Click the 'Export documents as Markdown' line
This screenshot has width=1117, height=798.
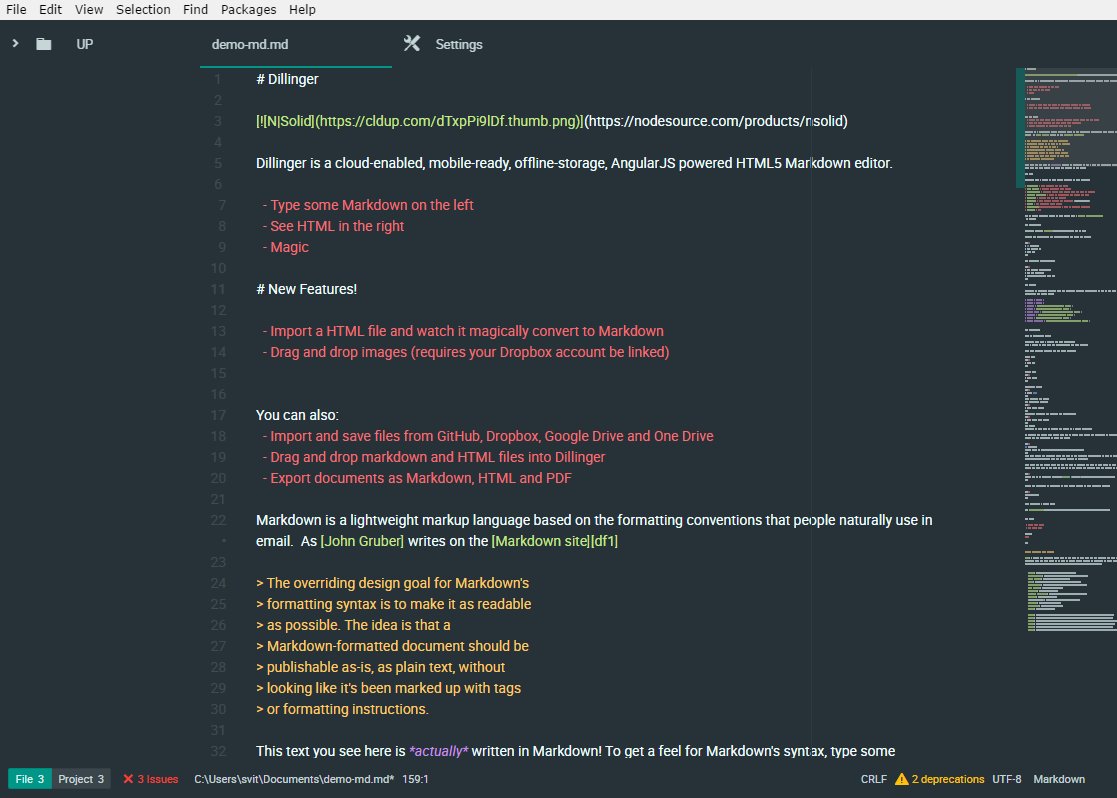pos(417,478)
